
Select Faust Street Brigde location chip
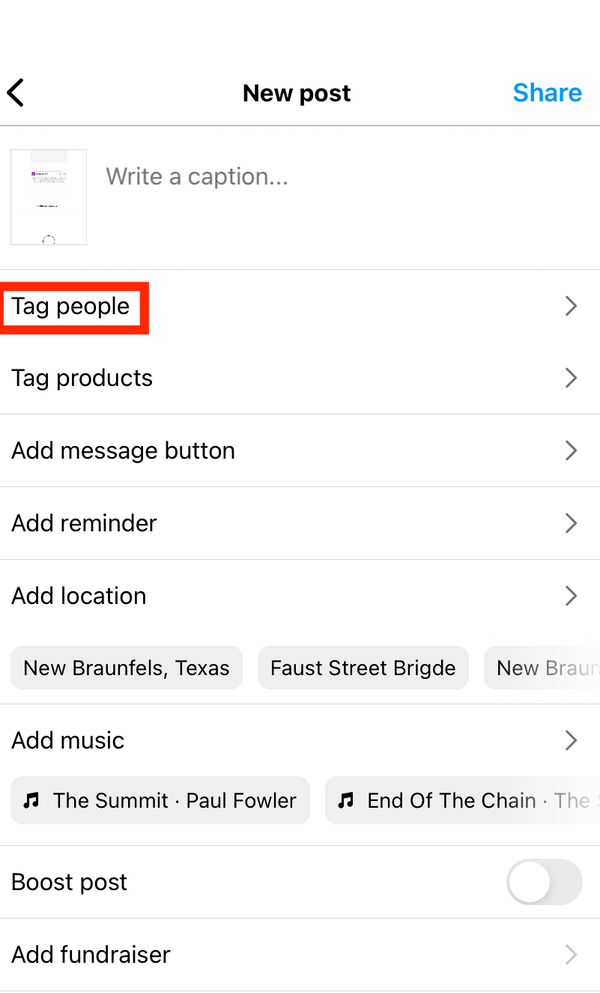[x=363, y=668]
